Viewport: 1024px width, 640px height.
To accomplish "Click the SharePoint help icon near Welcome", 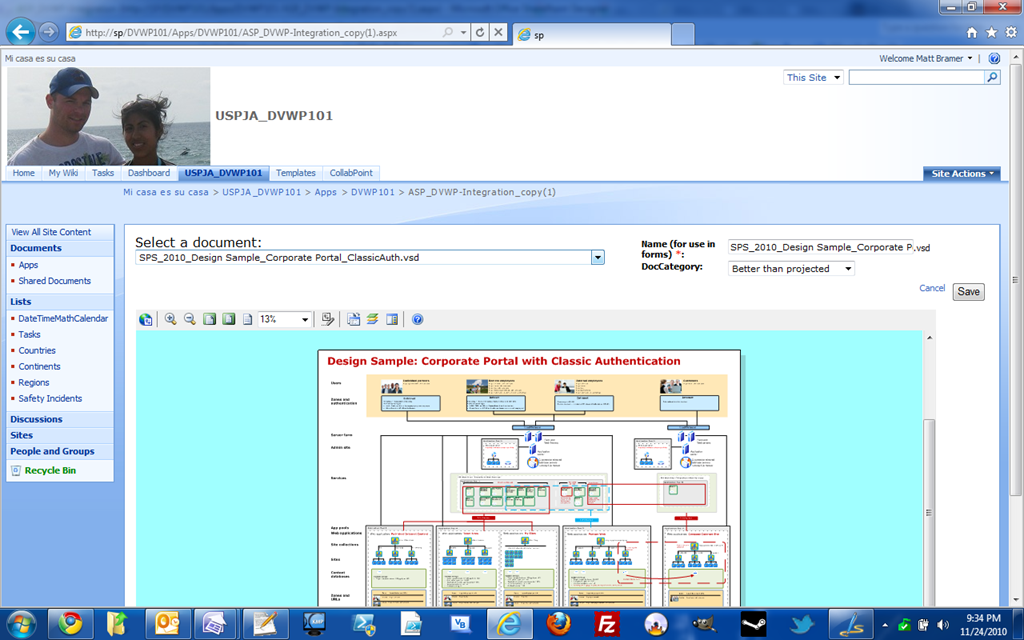I will click(x=994, y=58).
